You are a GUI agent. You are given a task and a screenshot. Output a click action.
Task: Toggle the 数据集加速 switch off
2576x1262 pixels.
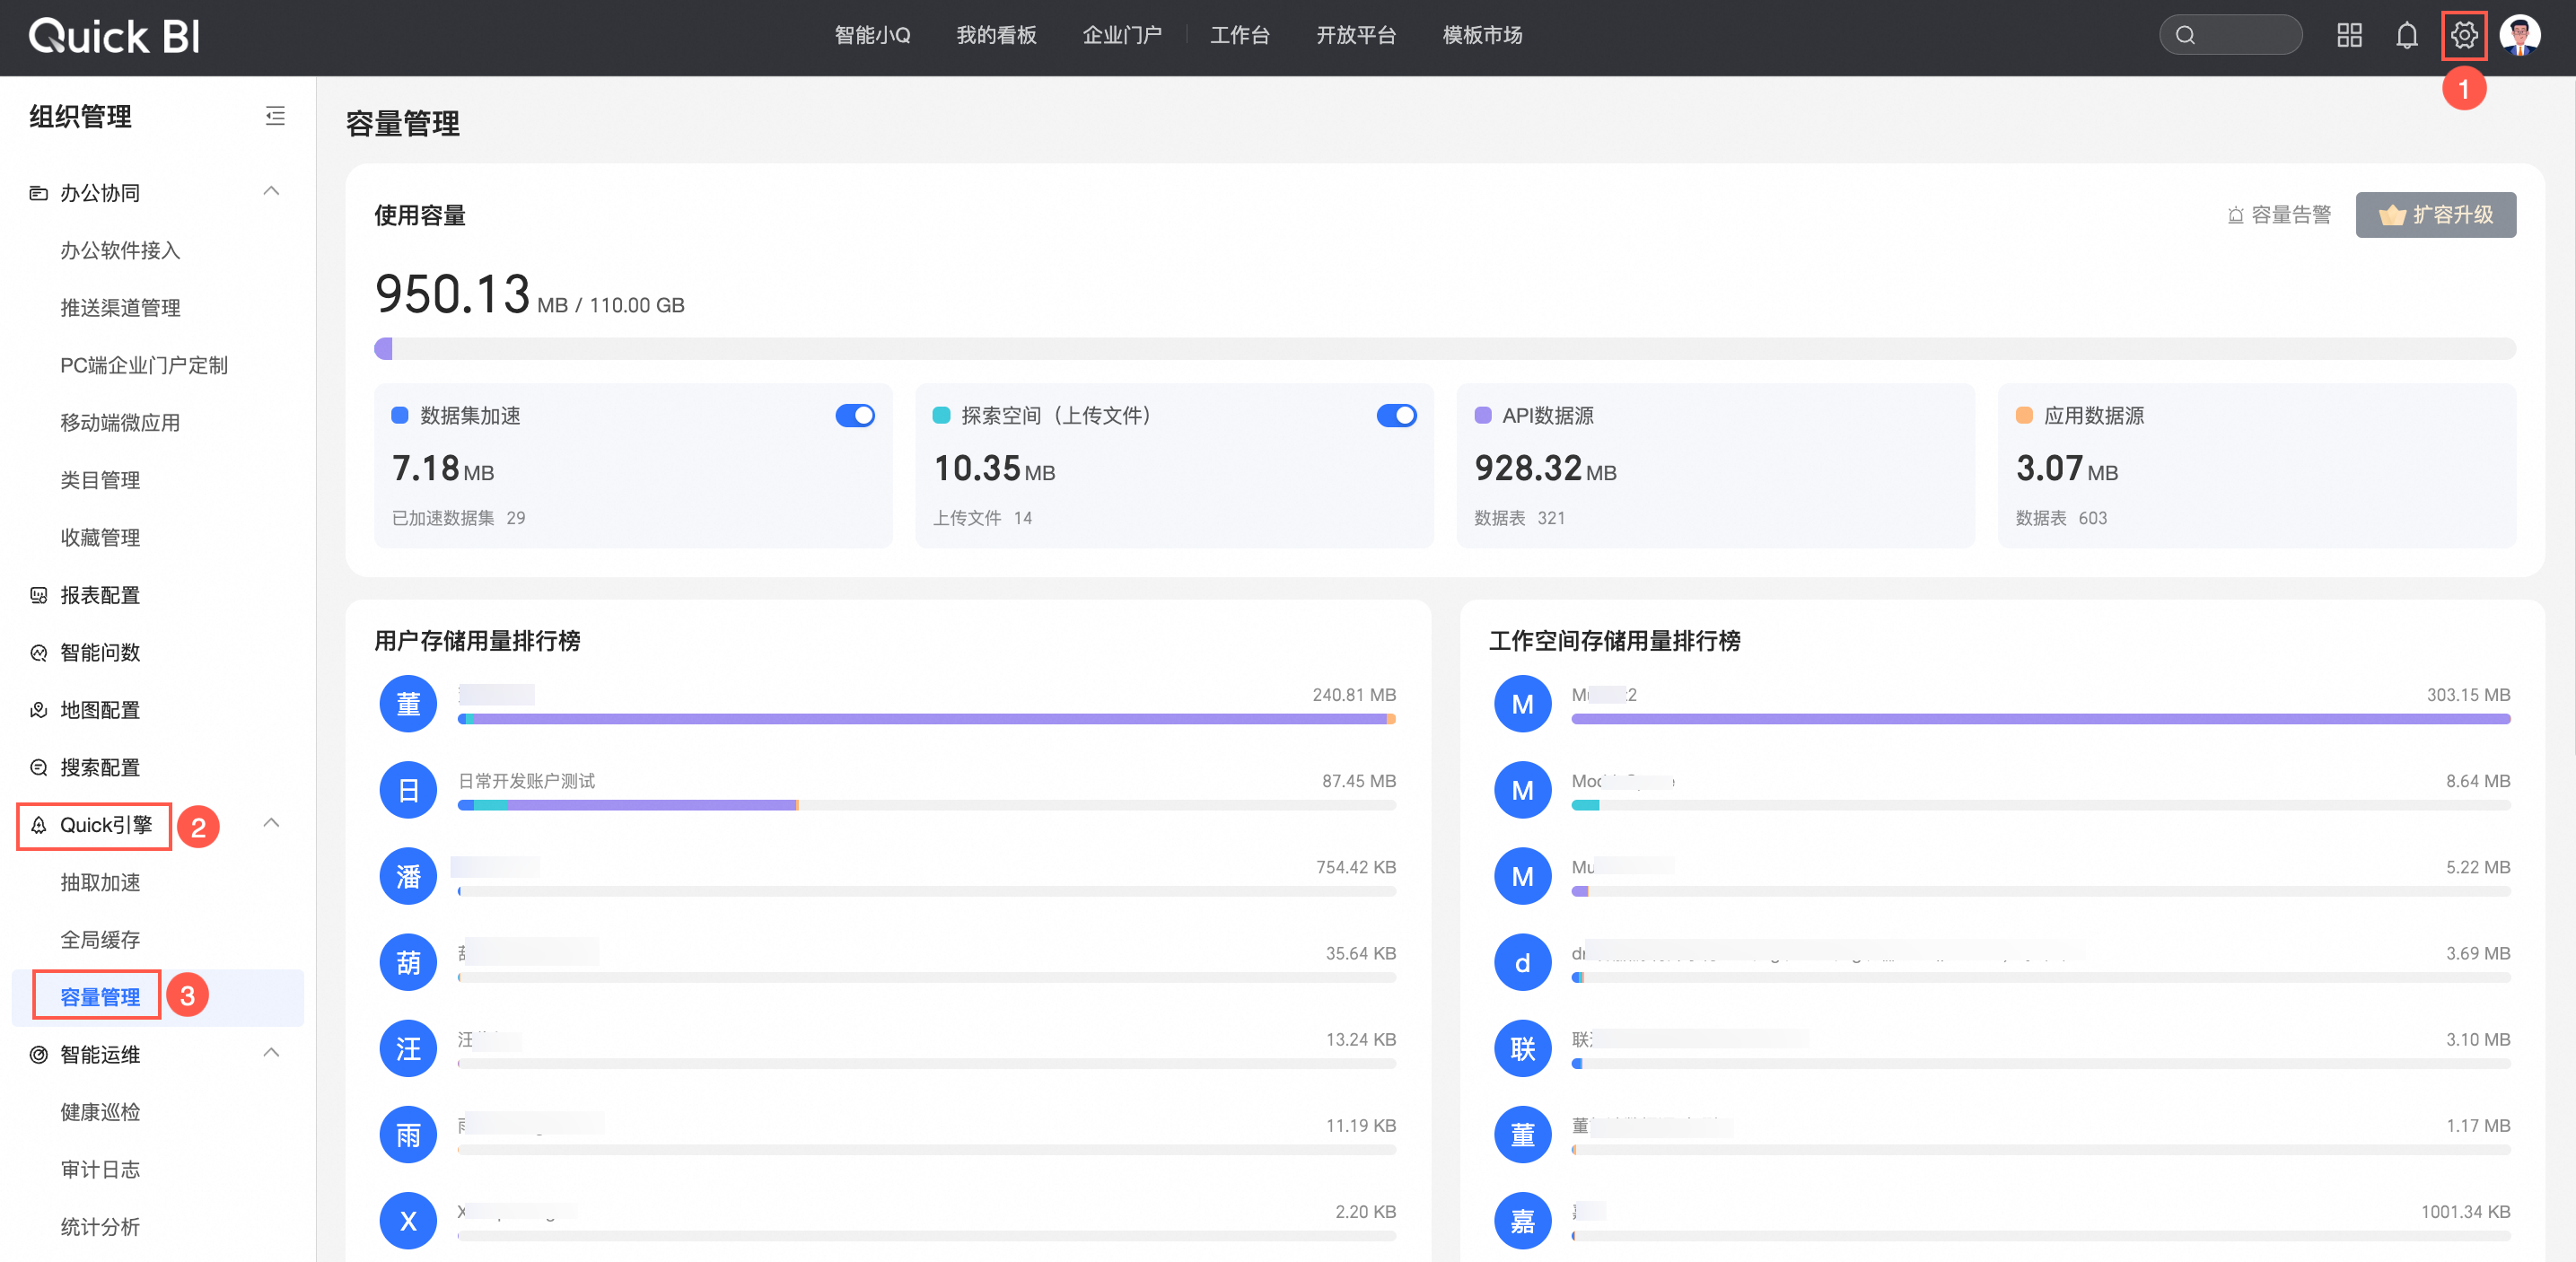pos(855,415)
